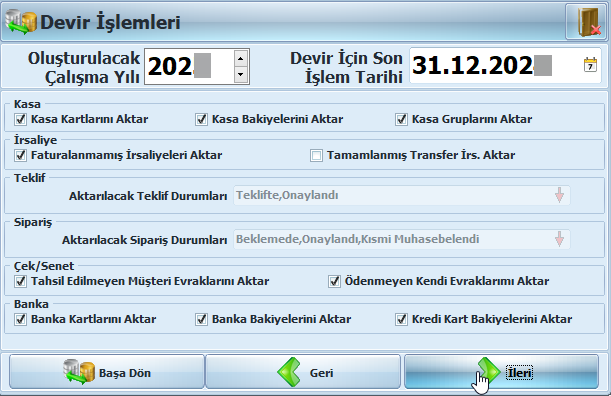Uncheck Kasa Kartlarını Aktar
Screen dimensions: 611x396
point(20,119)
